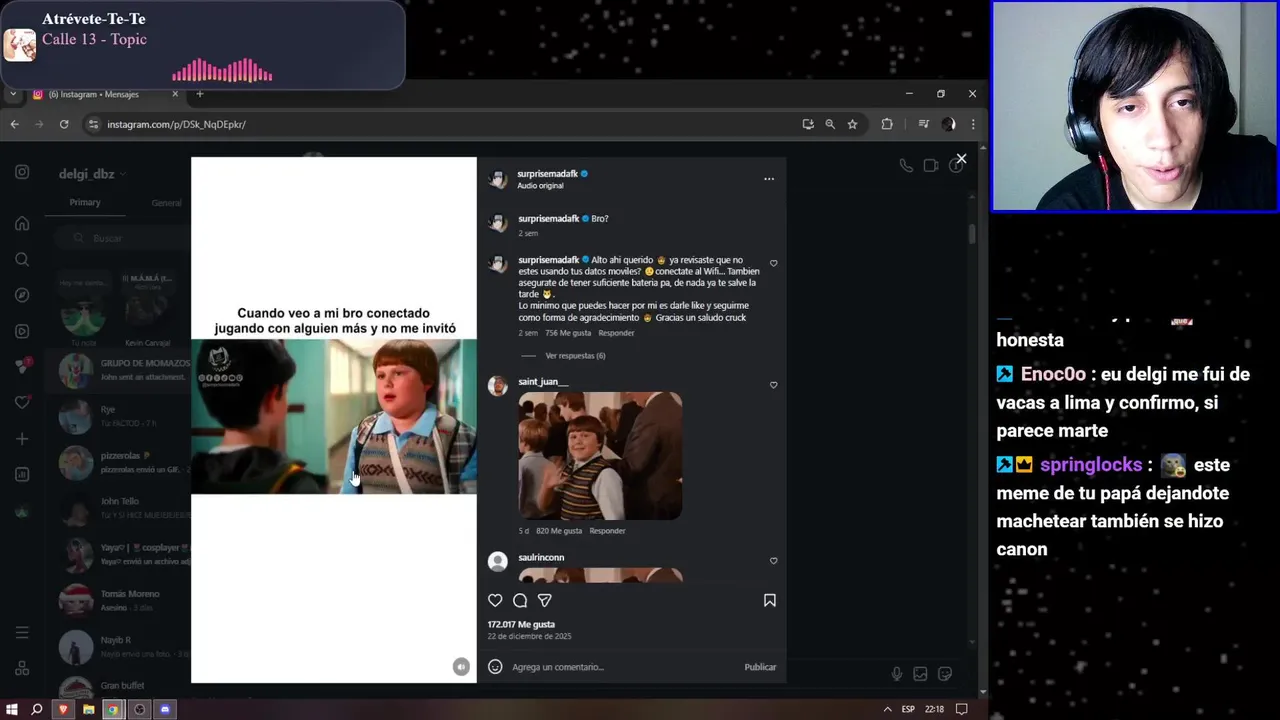The image size is (1280, 720).
Task: Click Responder under saint_juan__ comment
Action: click(x=607, y=531)
